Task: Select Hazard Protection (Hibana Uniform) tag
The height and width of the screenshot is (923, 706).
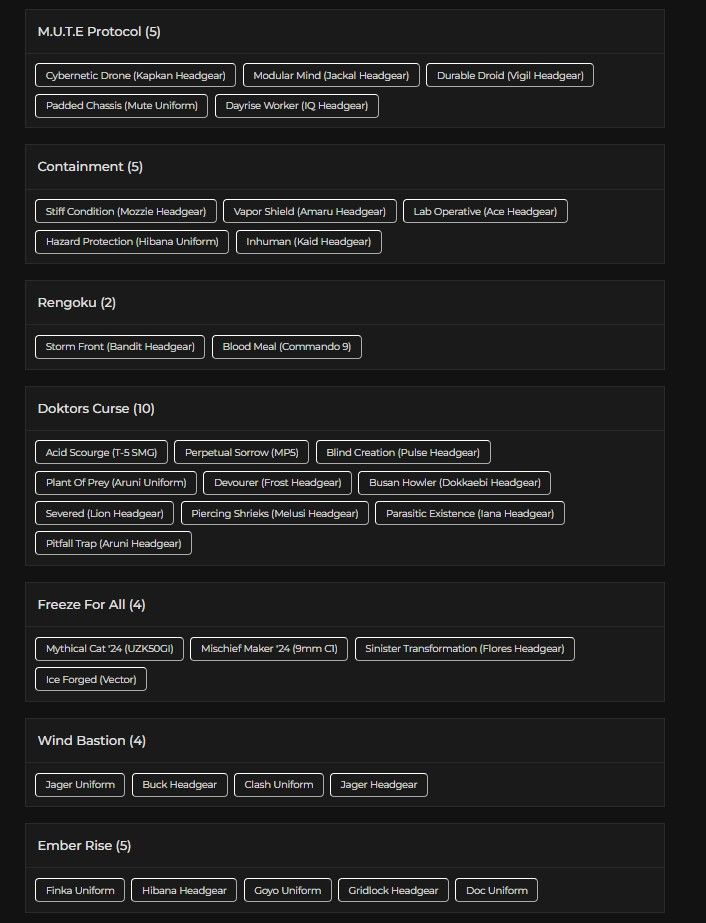Action: pyautogui.click(x=132, y=242)
